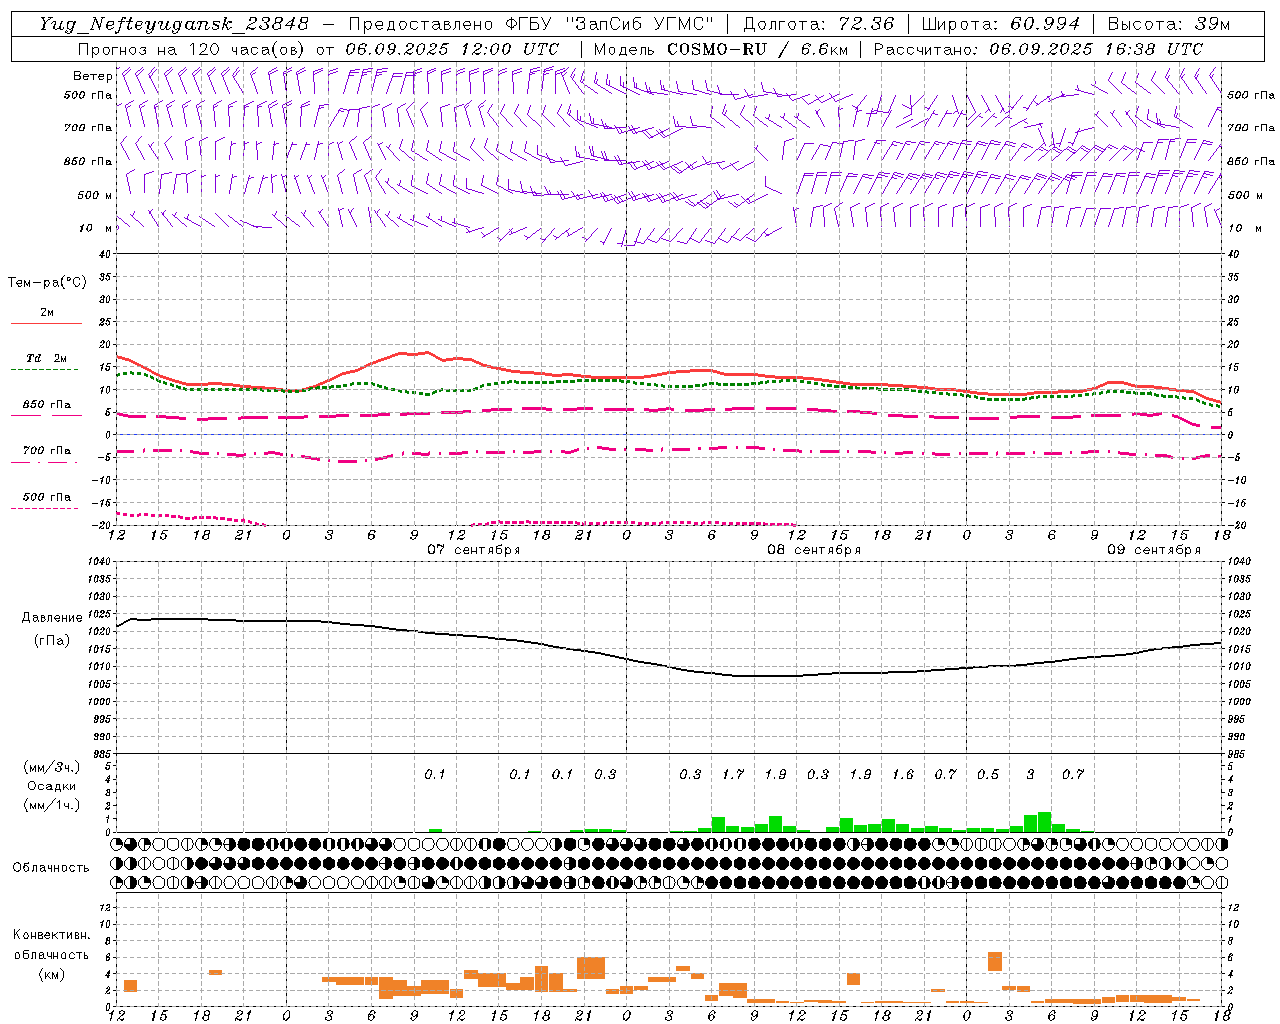Click the 'Ветер' wind panel label
This screenshot has width=1280, height=1024.
[x=92, y=76]
